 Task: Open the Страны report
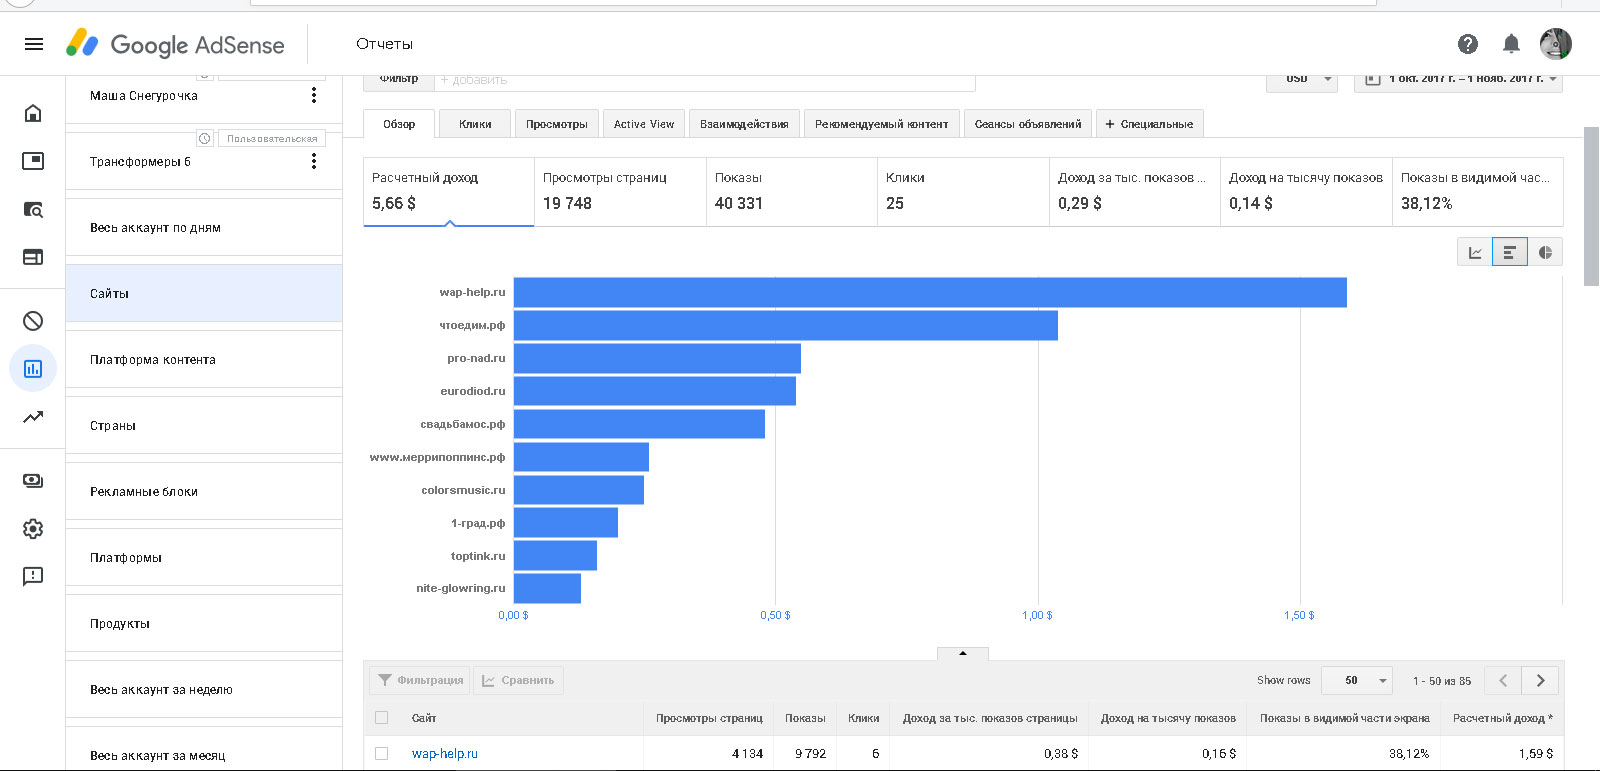(204, 425)
